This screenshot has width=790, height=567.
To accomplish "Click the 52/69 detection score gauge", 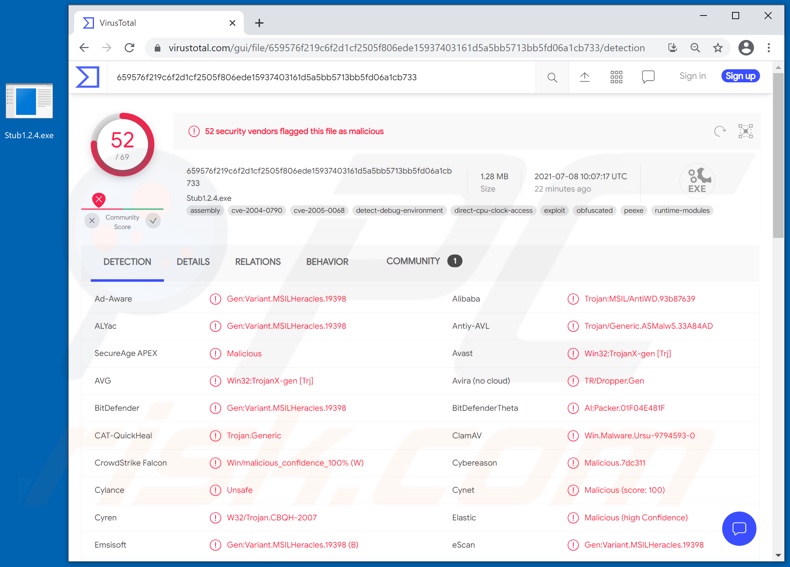I will (x=122, y=145).
